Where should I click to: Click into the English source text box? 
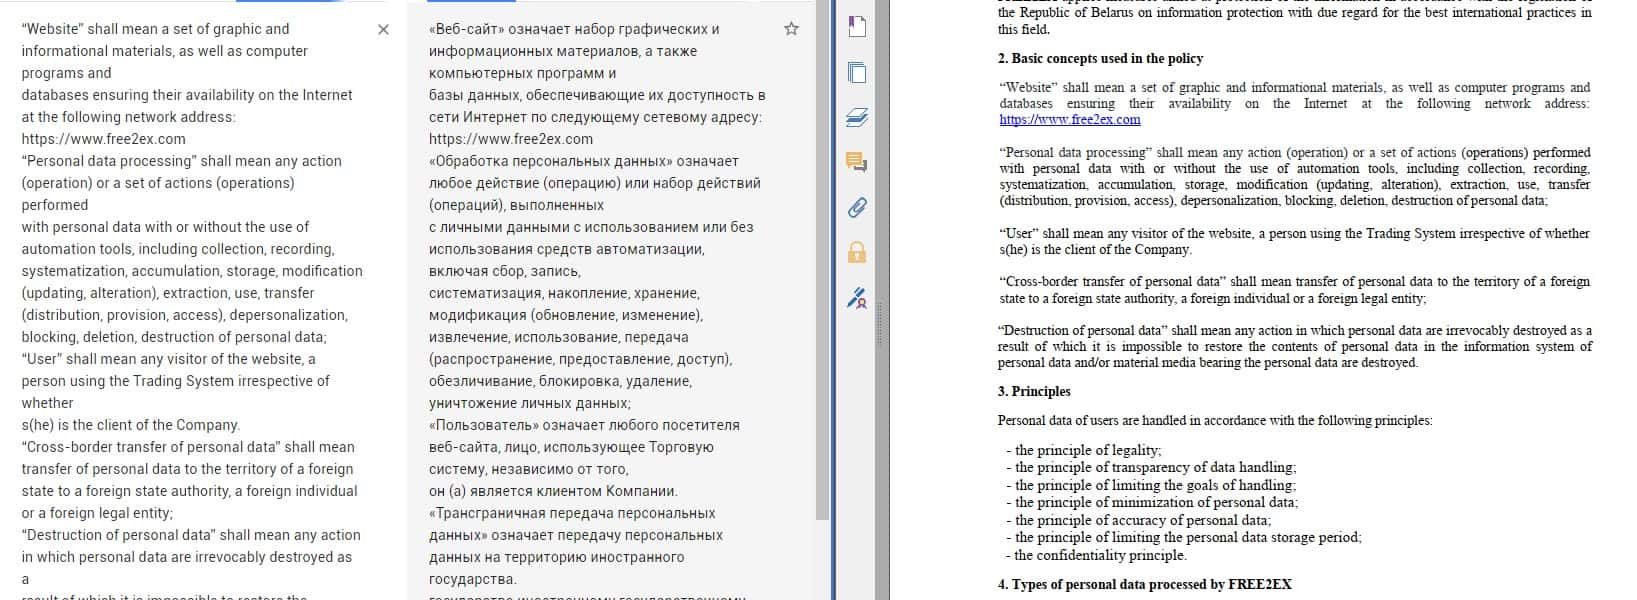190,300
